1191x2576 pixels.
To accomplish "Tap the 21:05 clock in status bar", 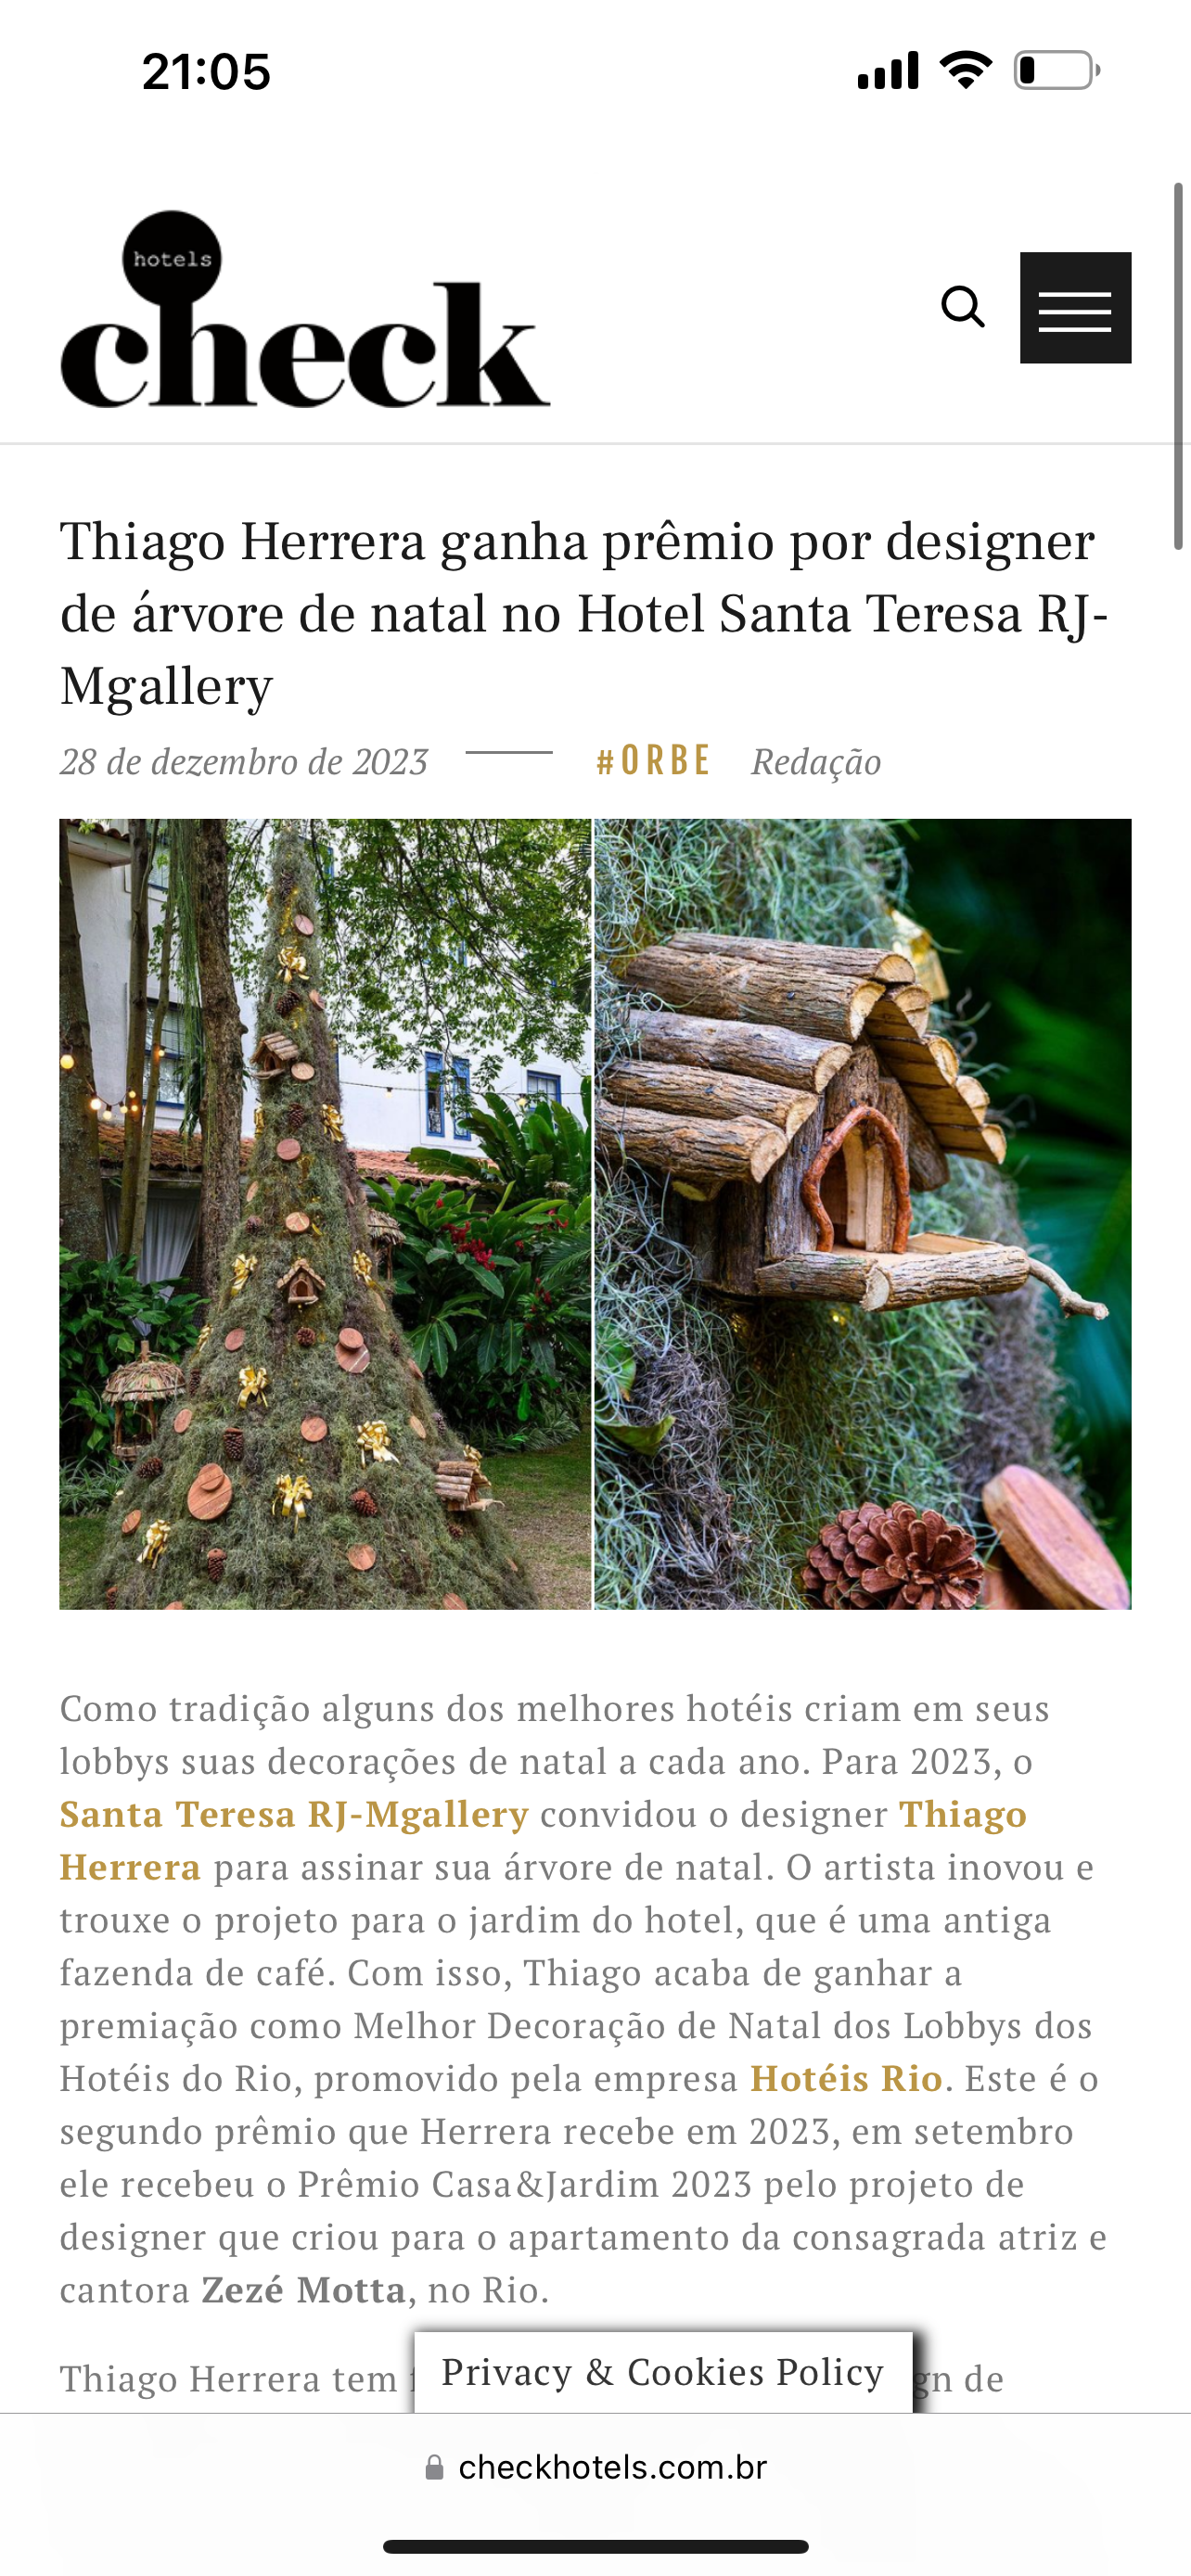I will (206, 72).
